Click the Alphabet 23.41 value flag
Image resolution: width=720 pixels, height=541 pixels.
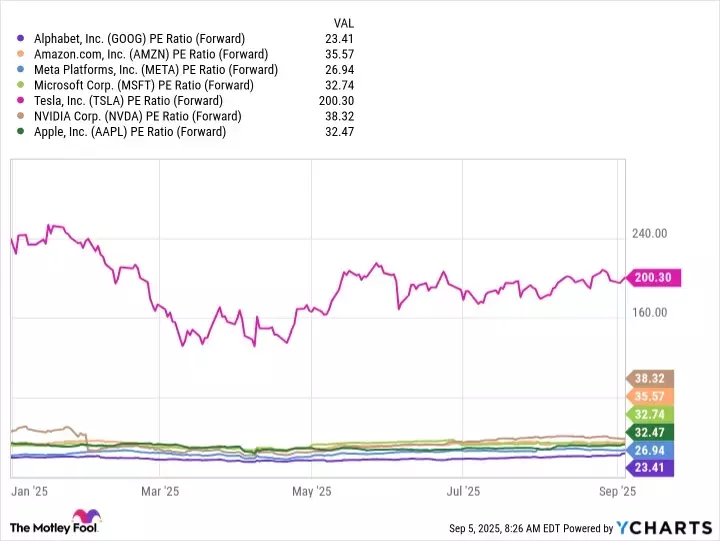tap(650, 467)
